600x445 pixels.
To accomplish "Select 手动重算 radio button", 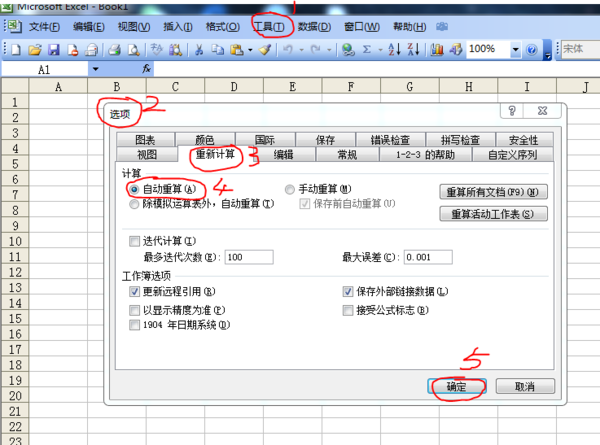I will click(290, 189).
